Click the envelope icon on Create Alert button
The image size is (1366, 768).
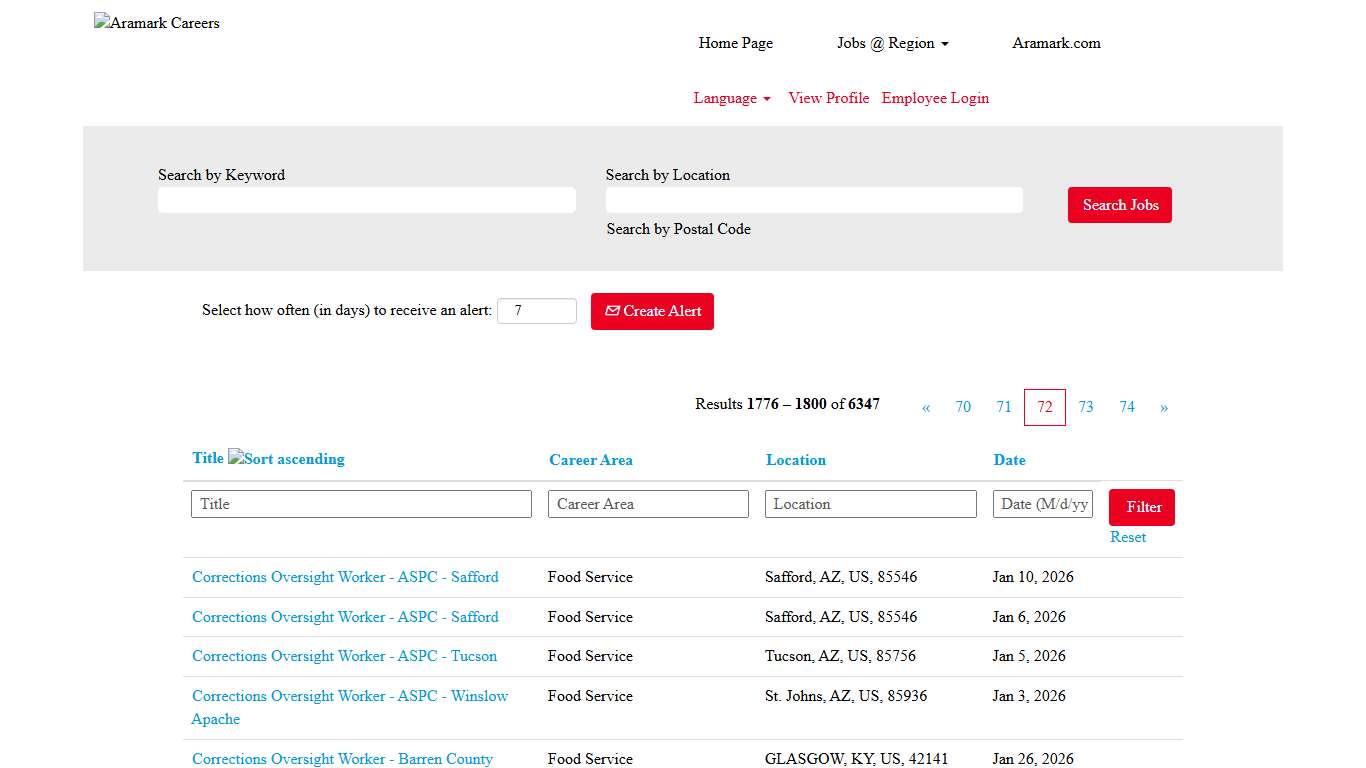tap(611, 311)
